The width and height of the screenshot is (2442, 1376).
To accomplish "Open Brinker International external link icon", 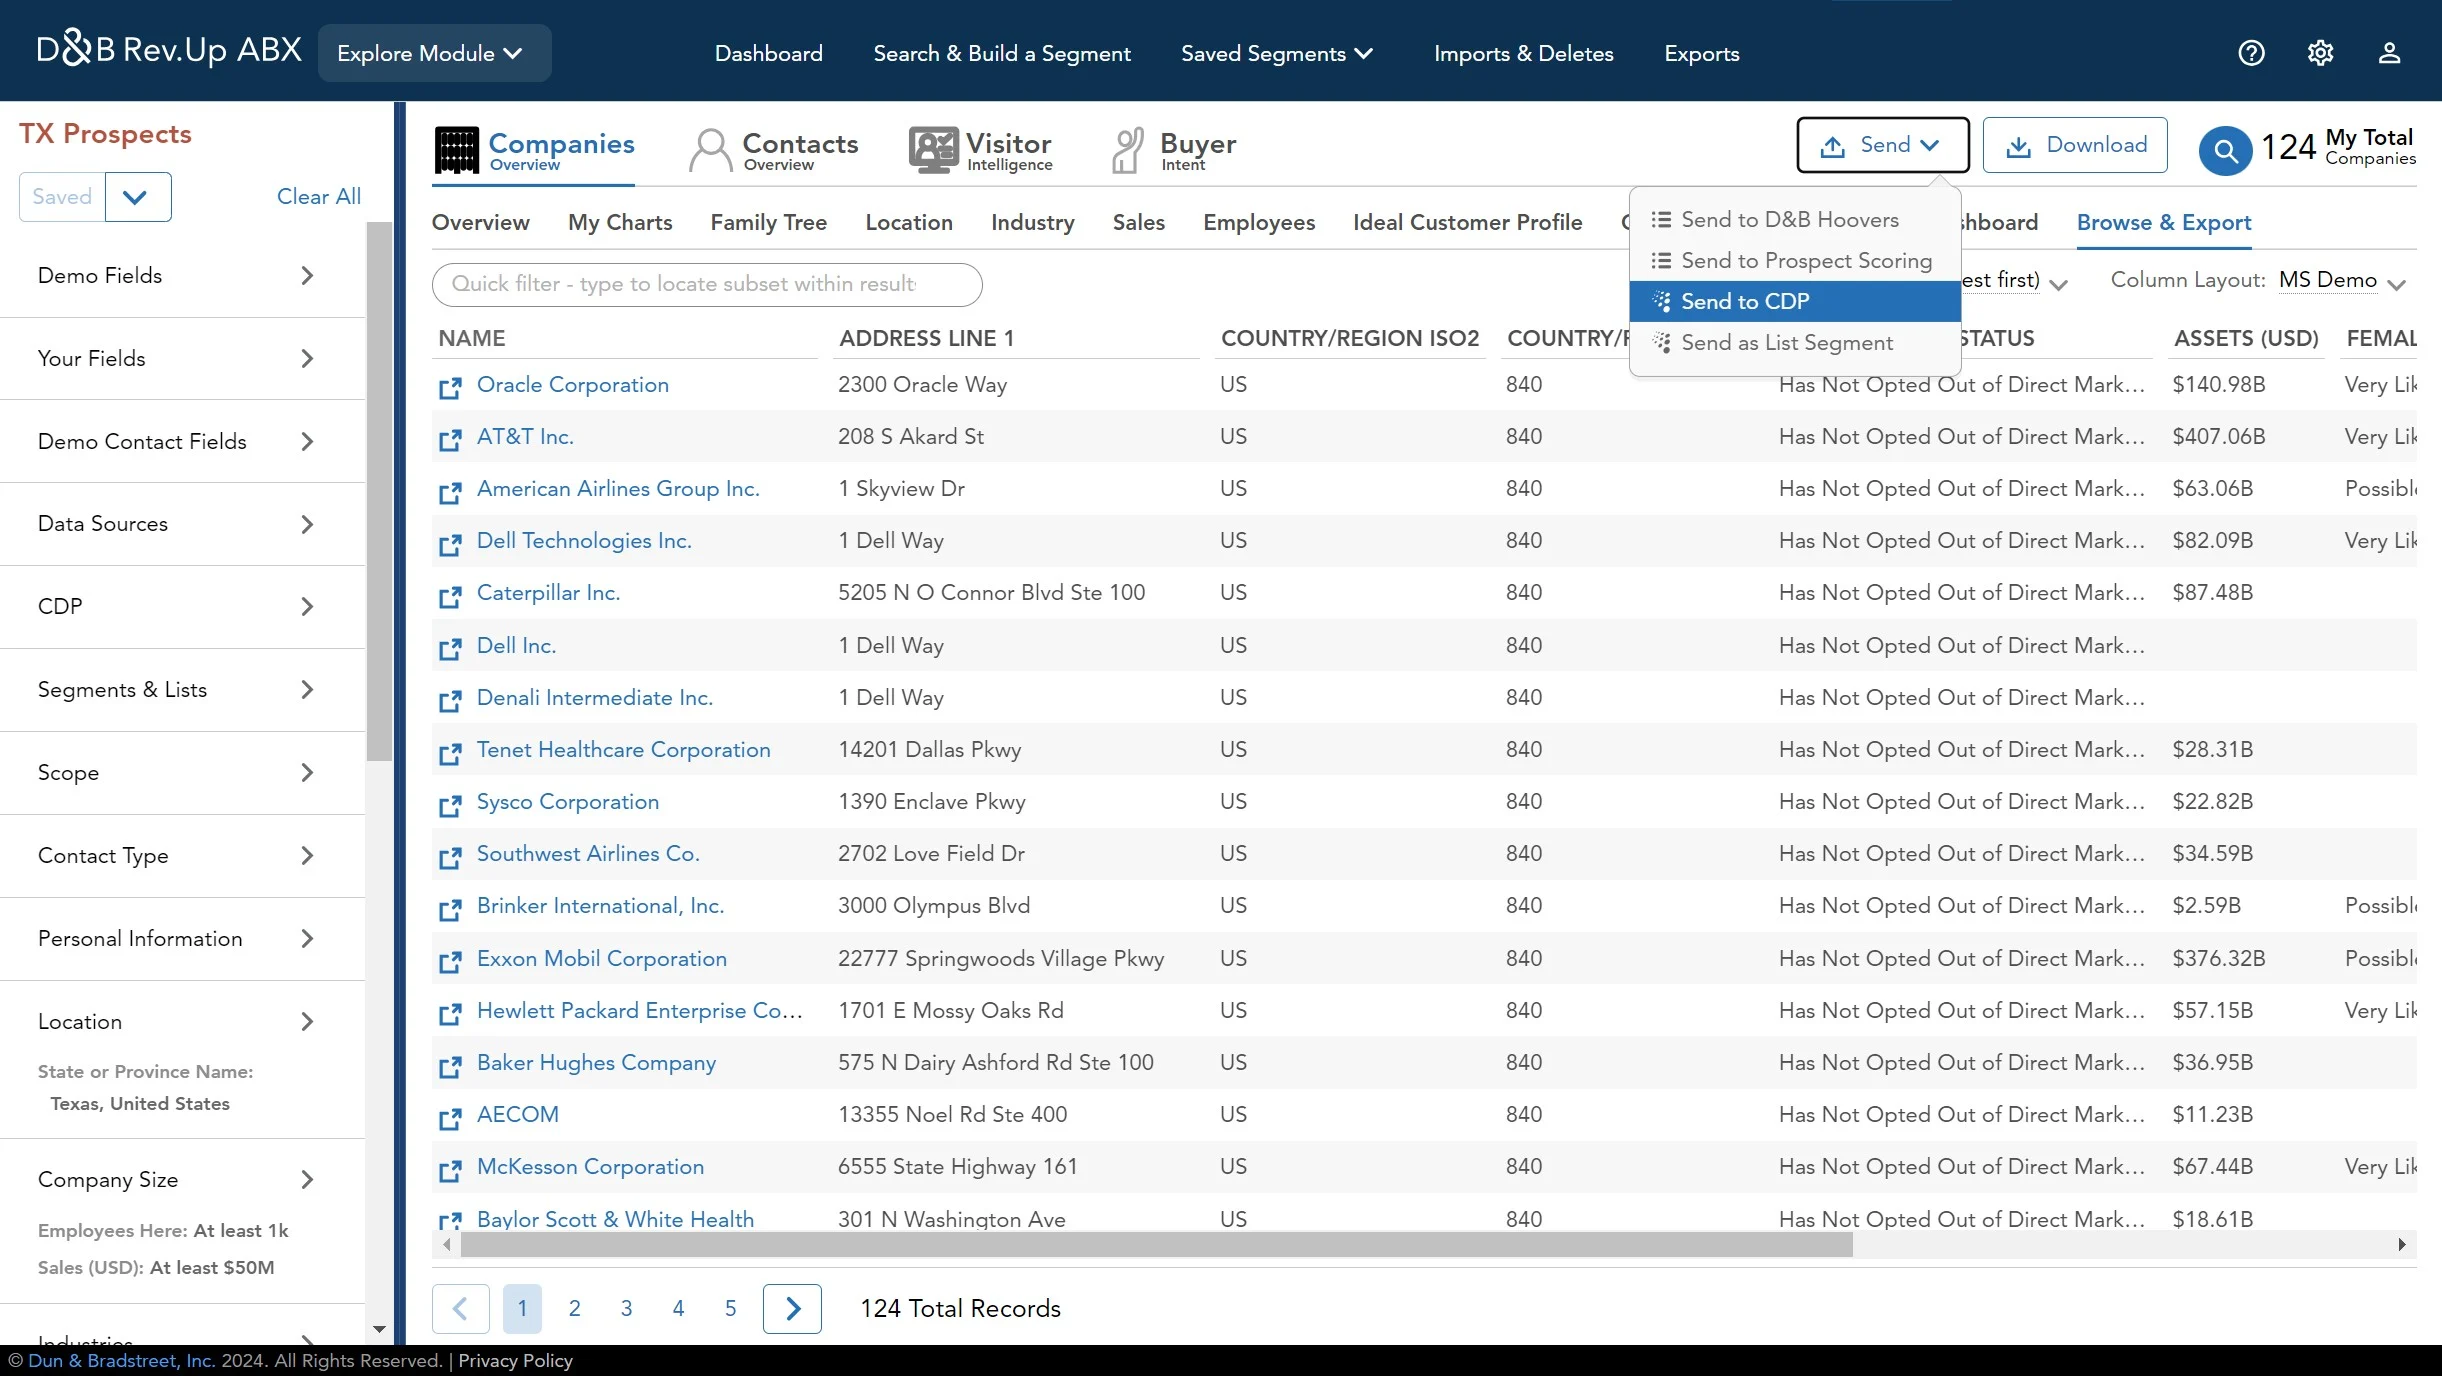I will 450,908.
